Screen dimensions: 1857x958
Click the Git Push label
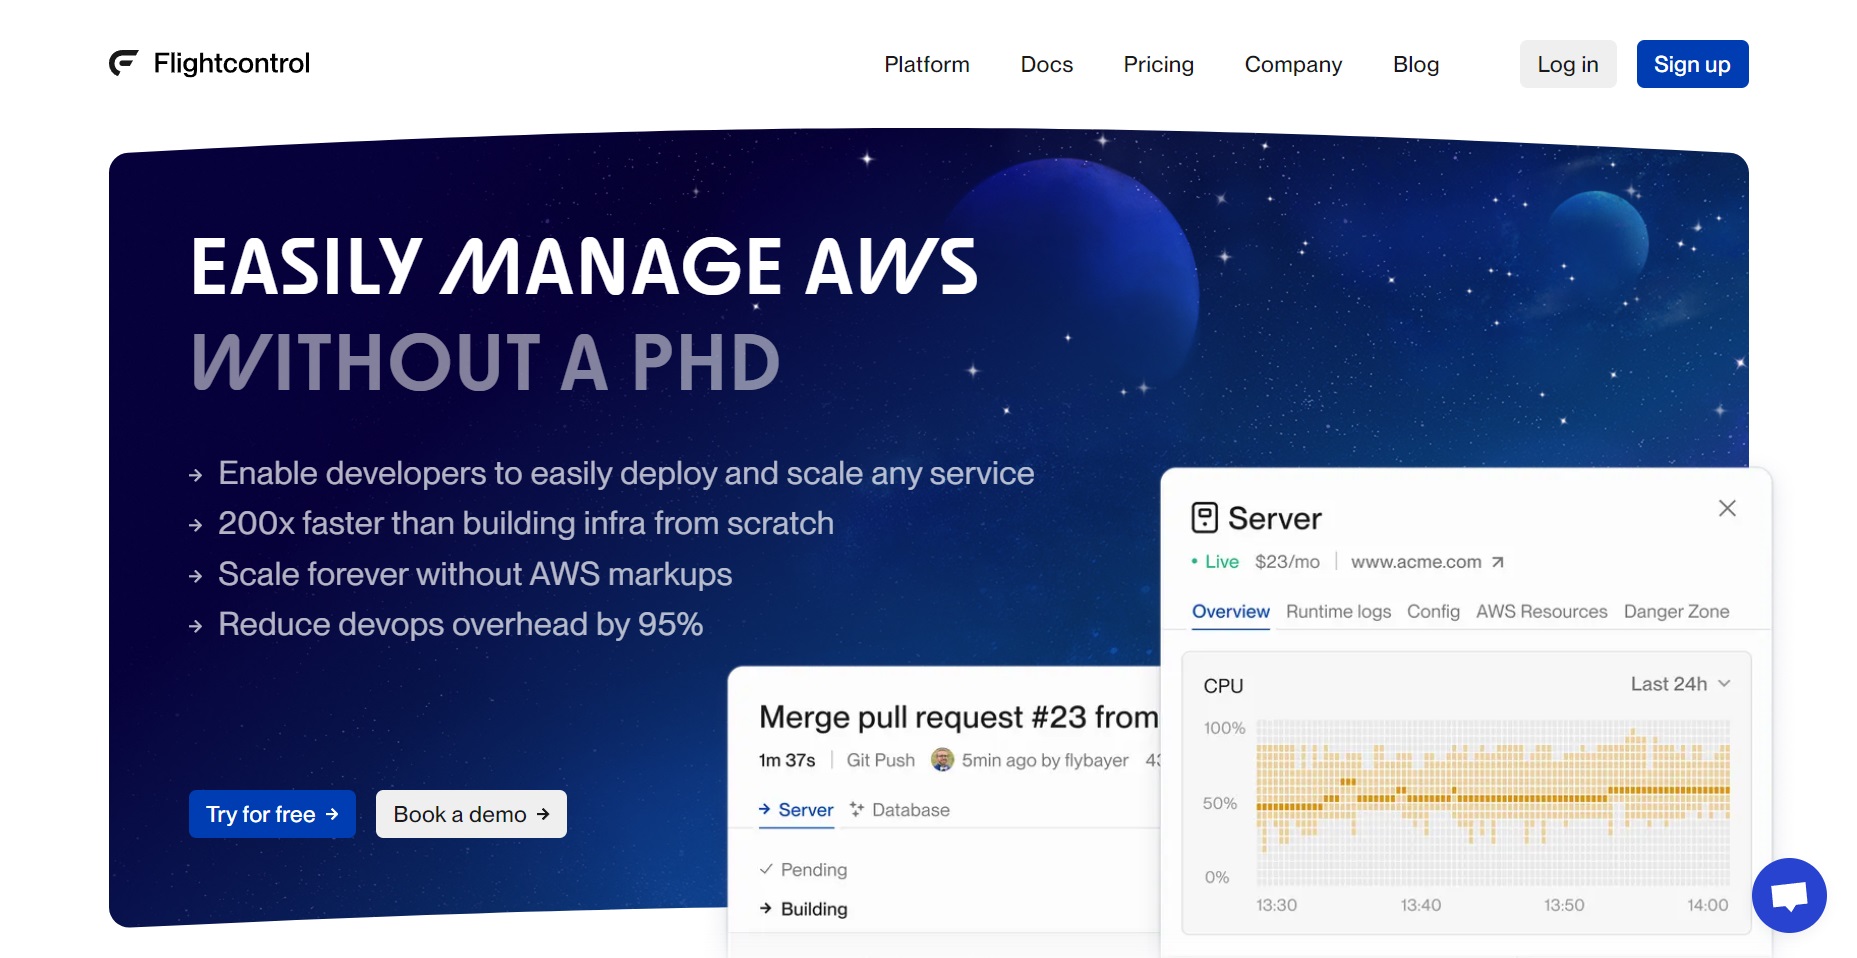(x=880, y=760)
